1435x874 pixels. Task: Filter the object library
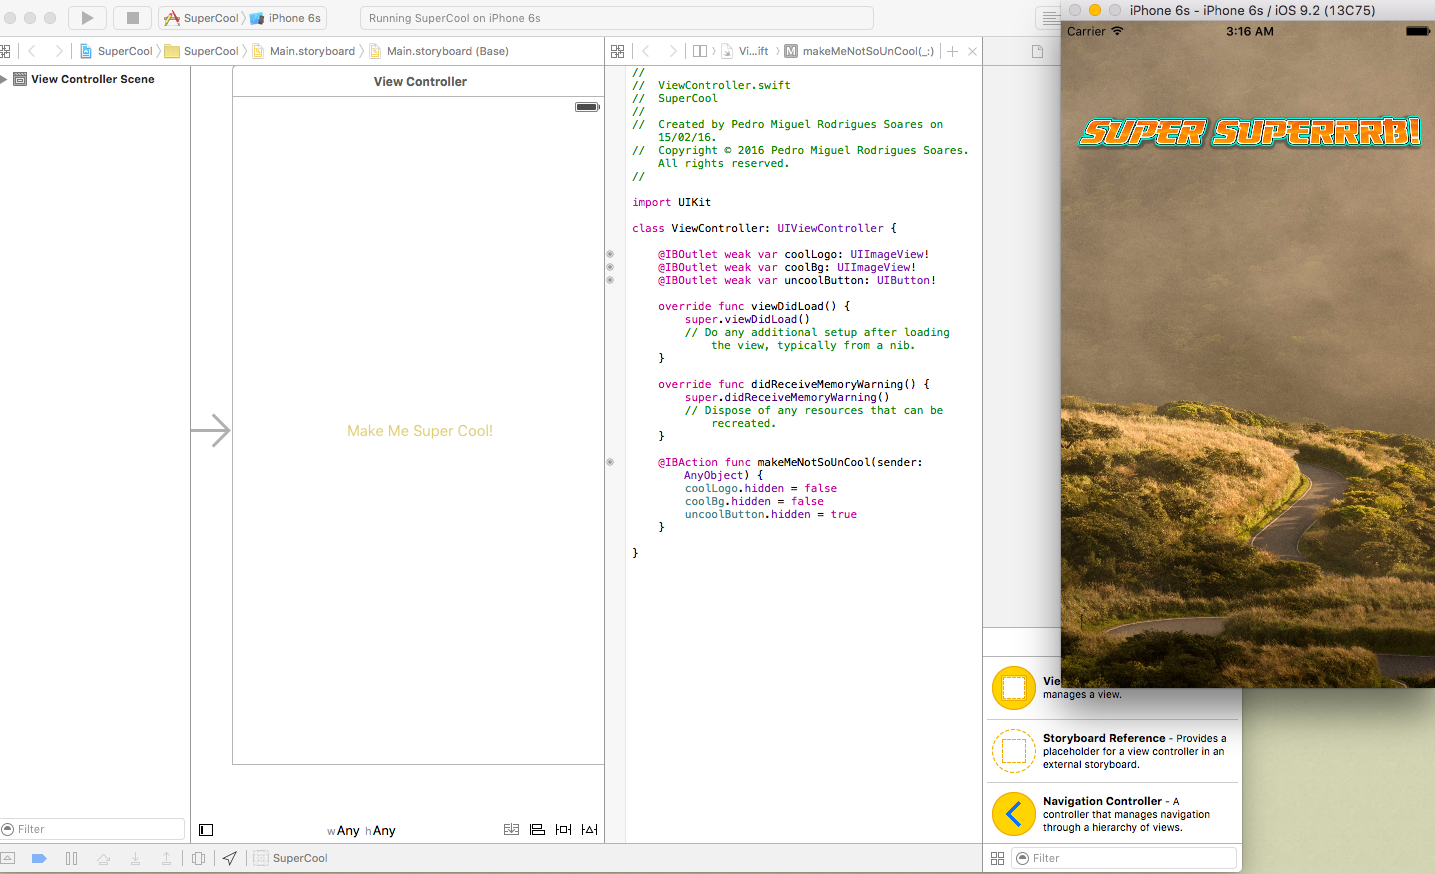click(1124, 858)
